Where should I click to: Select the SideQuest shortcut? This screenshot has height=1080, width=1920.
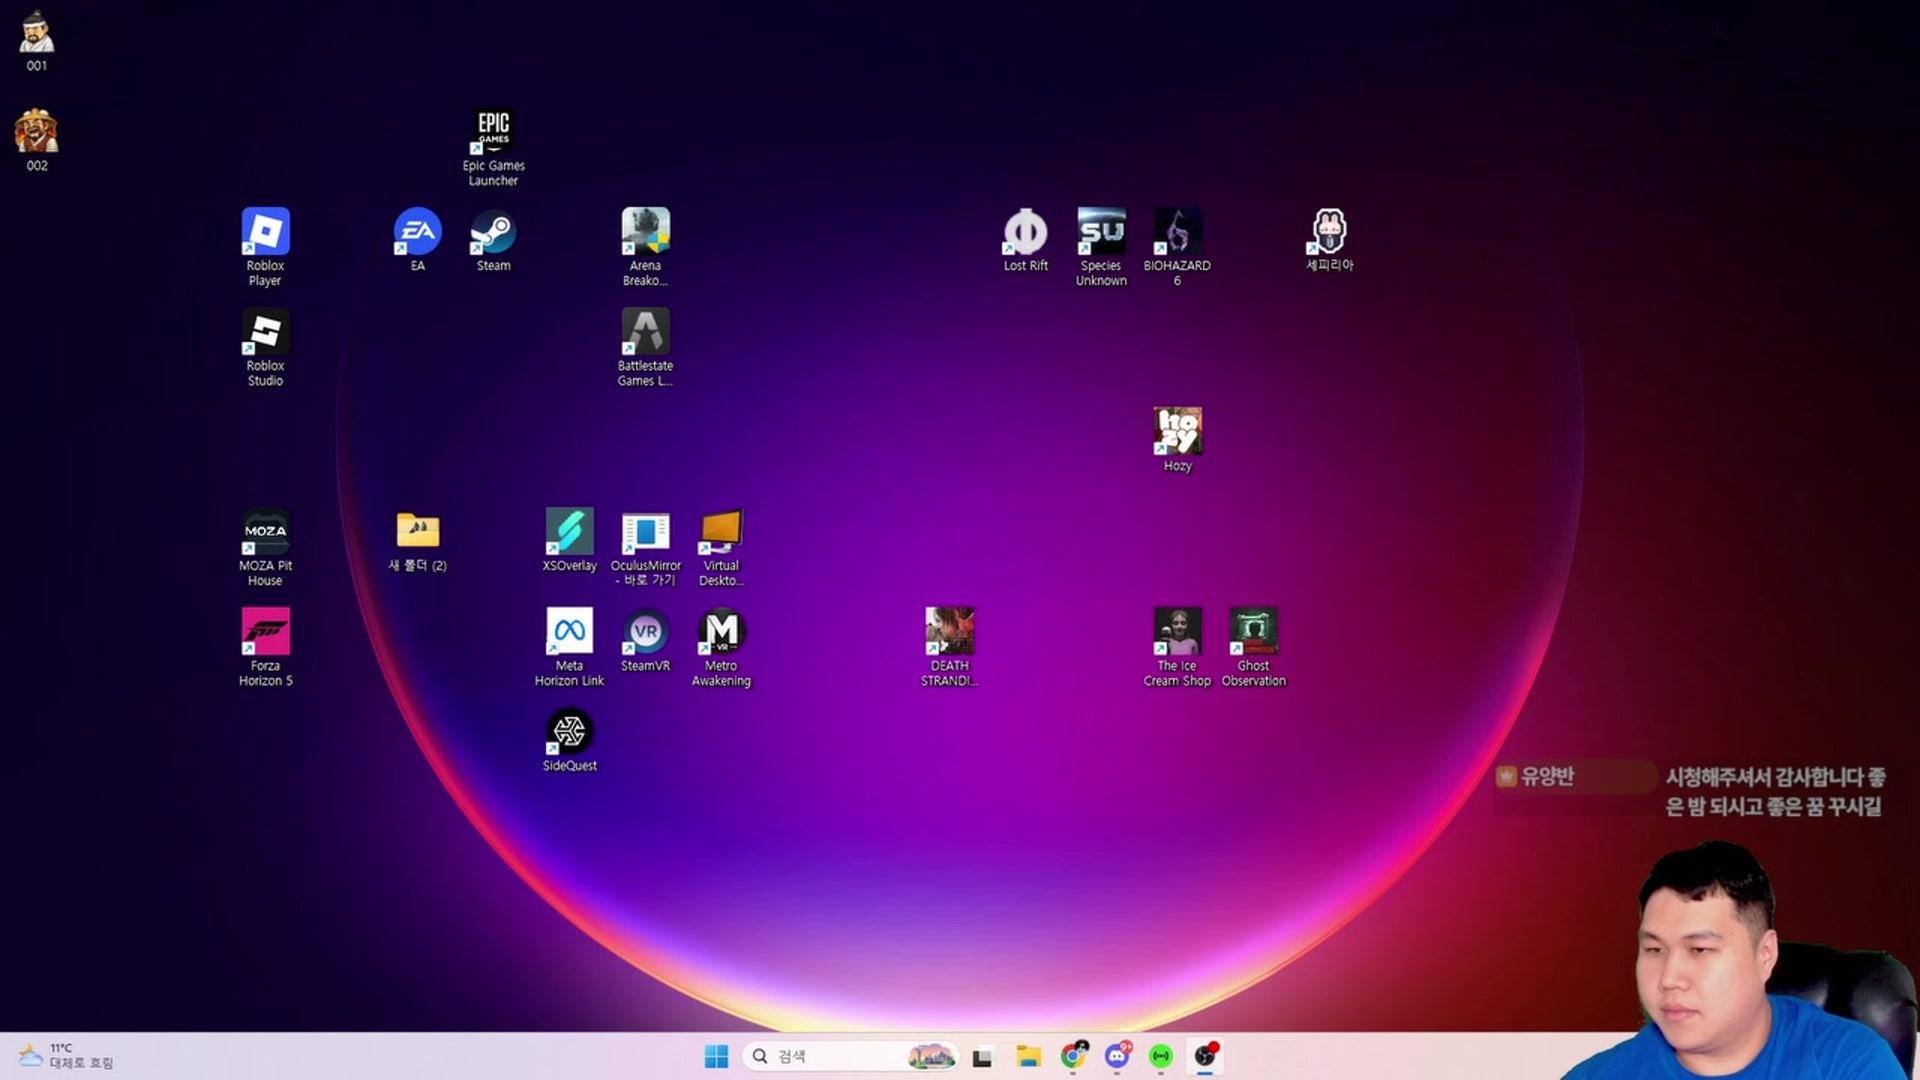point(569,732)
